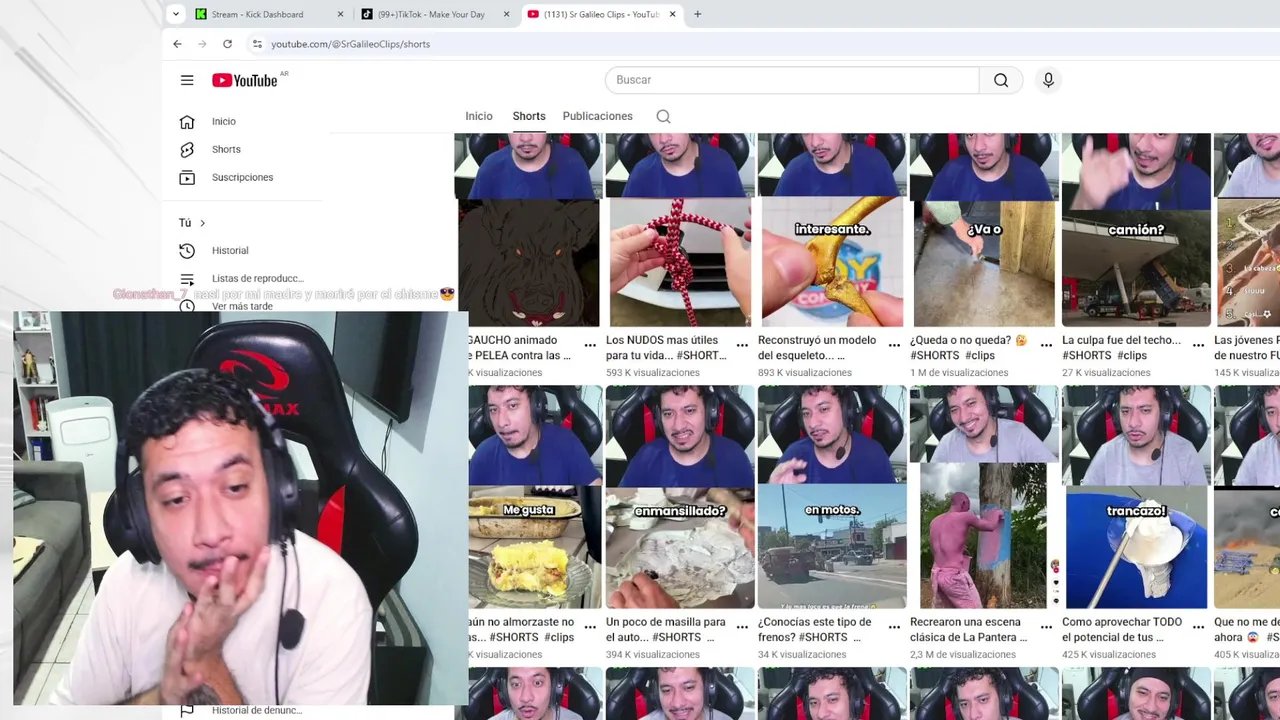Select the Sr Galileo Clips YouTube tab
This screenshot has height=720, width=1280.
pos(602,14)
